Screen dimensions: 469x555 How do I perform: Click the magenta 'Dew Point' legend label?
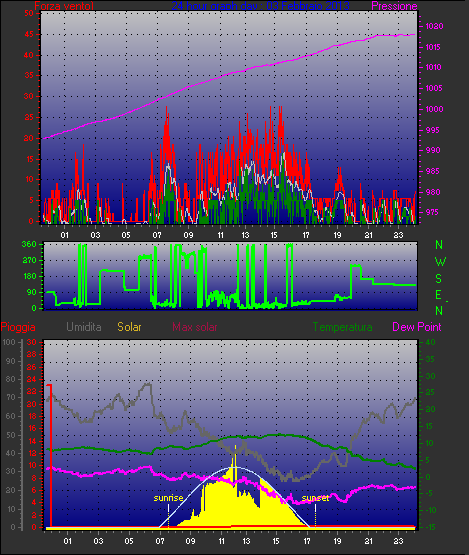[417, 327]
